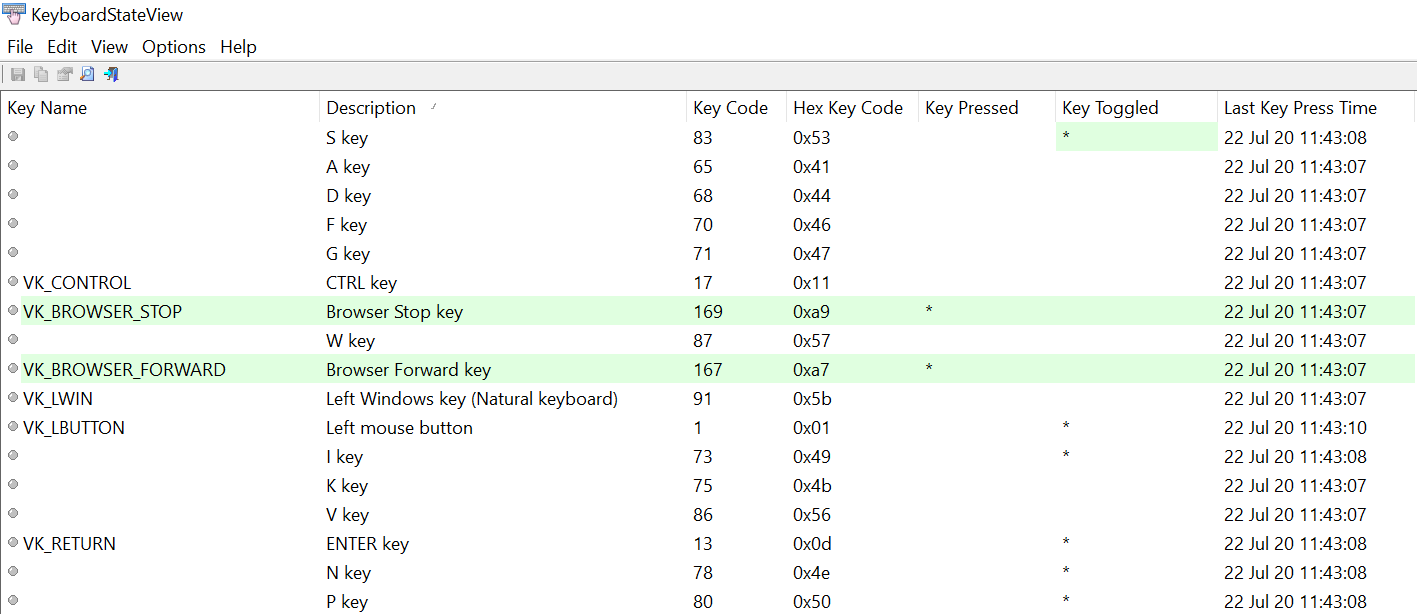The image size is (1417, 614).
Task: Open the View menu
Action: pyautogui.click(x=109, y=46)
